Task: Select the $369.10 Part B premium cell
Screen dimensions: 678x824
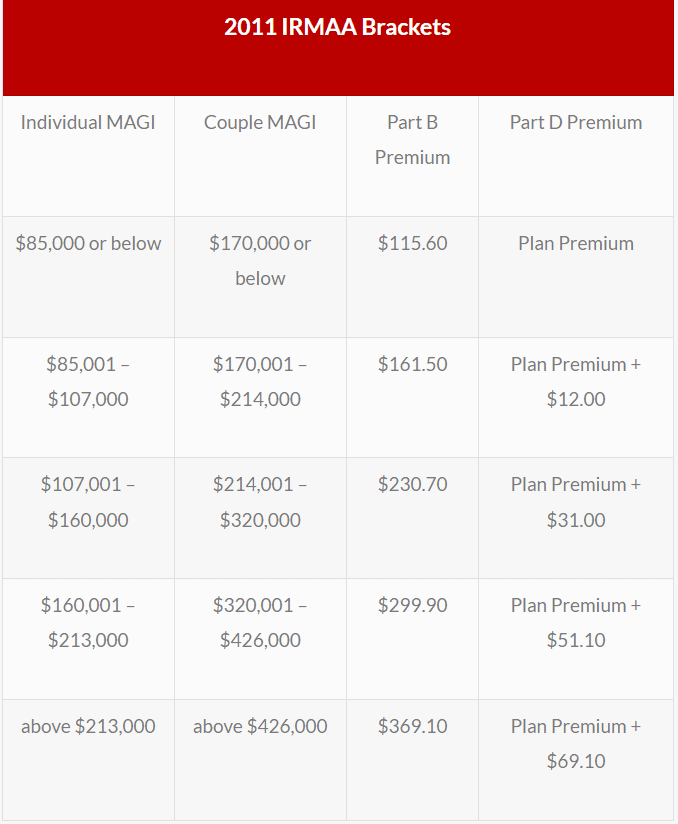Action: 412,727
